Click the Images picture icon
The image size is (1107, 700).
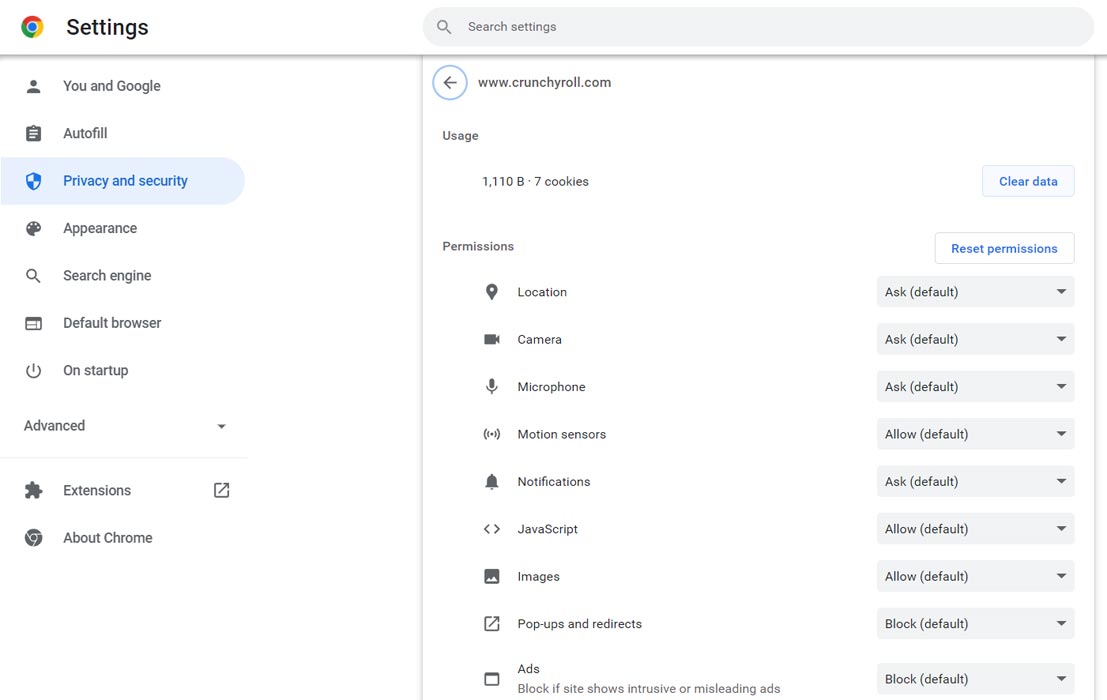click(492, 577)
